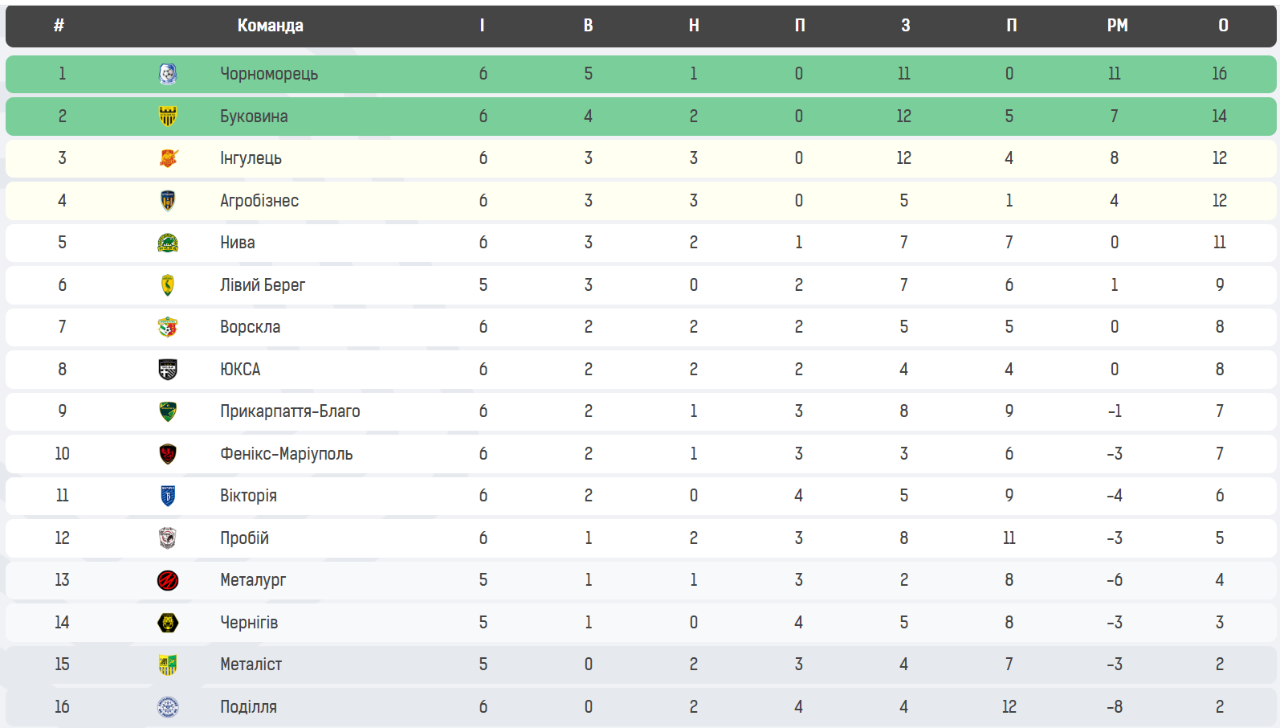Screen dimensions: 1280x728
Task: Click the Ворскла team crest
Action: pos(168,327)
